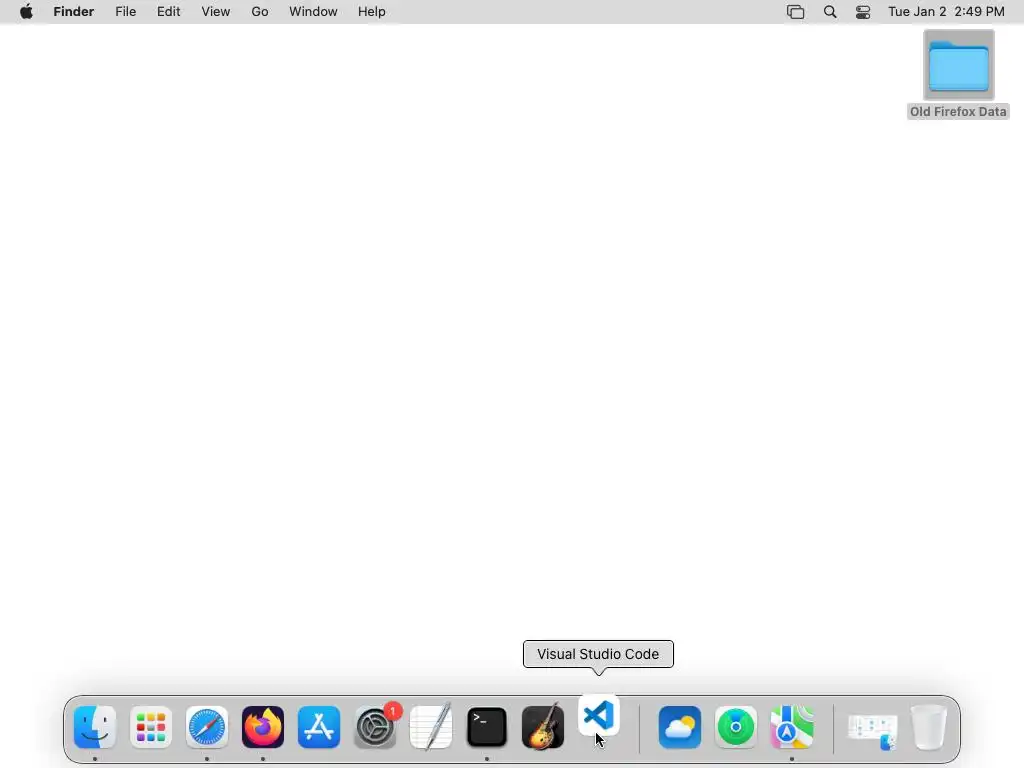Open the Edit menu
This screenshot has height=768, width=1024.
coord(168,12)
